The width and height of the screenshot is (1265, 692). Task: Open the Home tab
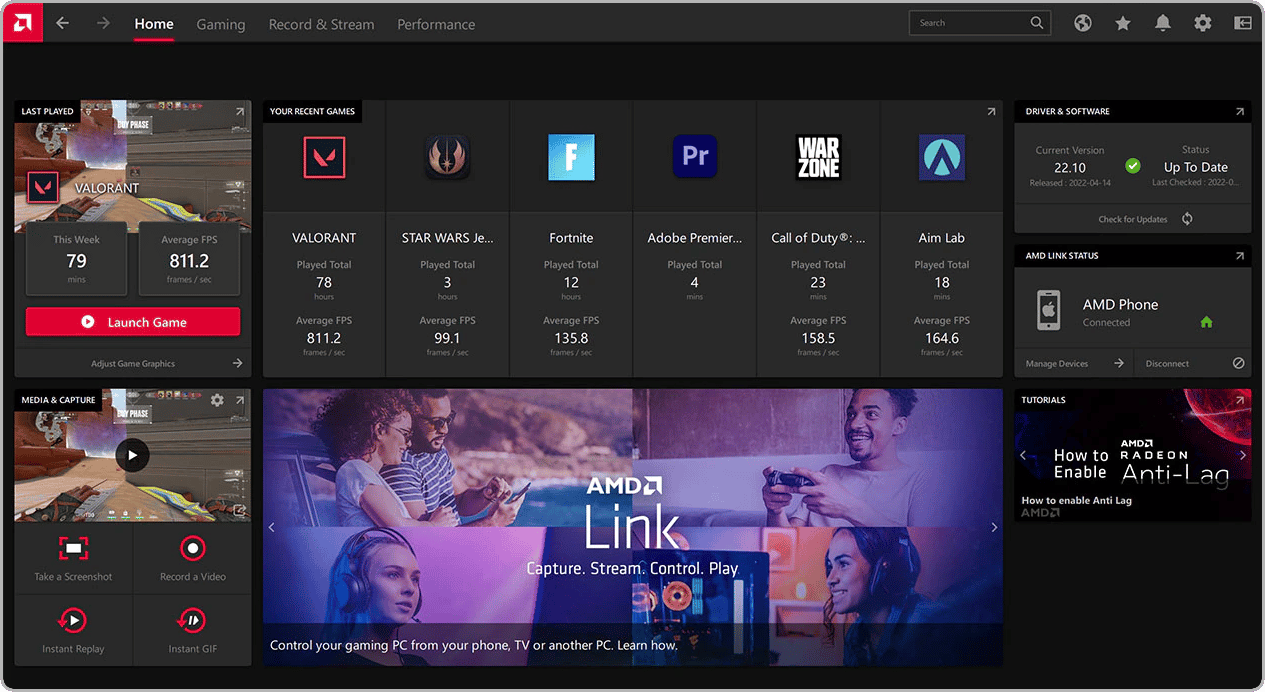154,23
